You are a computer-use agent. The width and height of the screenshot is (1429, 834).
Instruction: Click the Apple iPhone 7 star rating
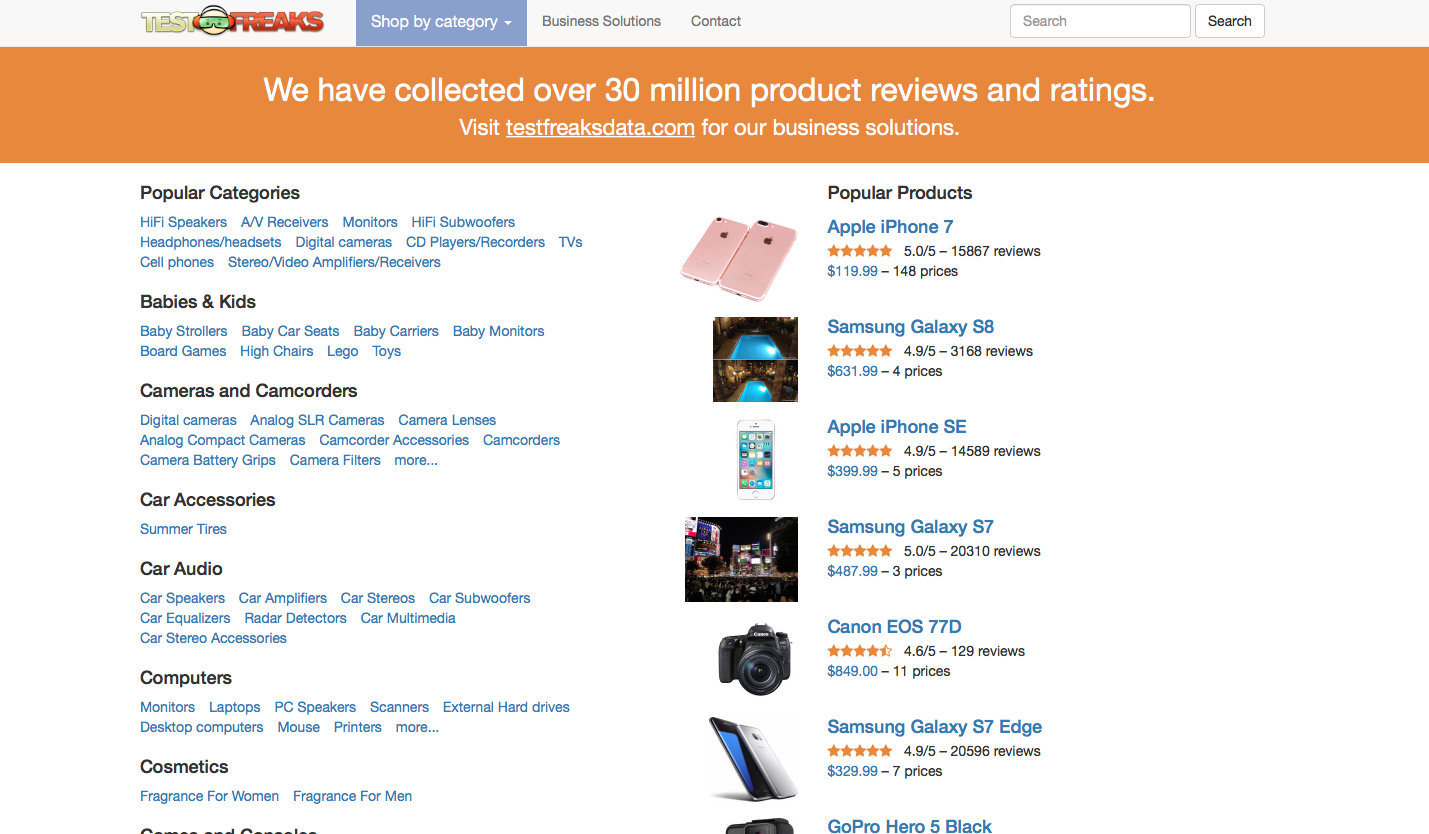[860, 251]
